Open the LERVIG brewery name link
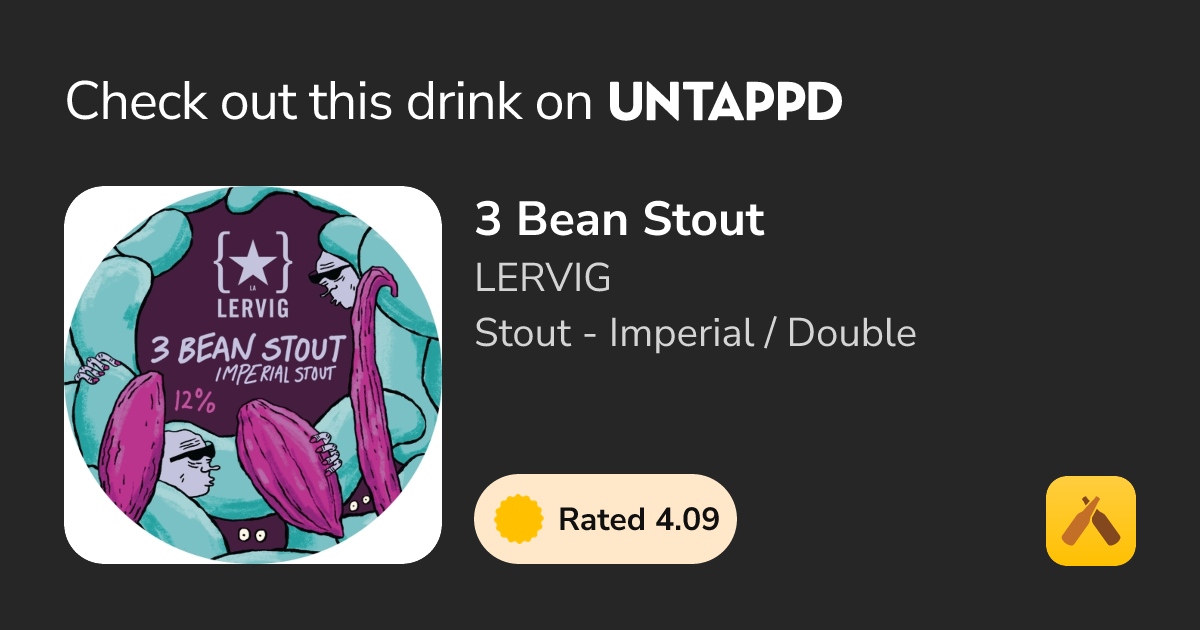The width and height of the screenshot is (1200, 630). [542, 279]
